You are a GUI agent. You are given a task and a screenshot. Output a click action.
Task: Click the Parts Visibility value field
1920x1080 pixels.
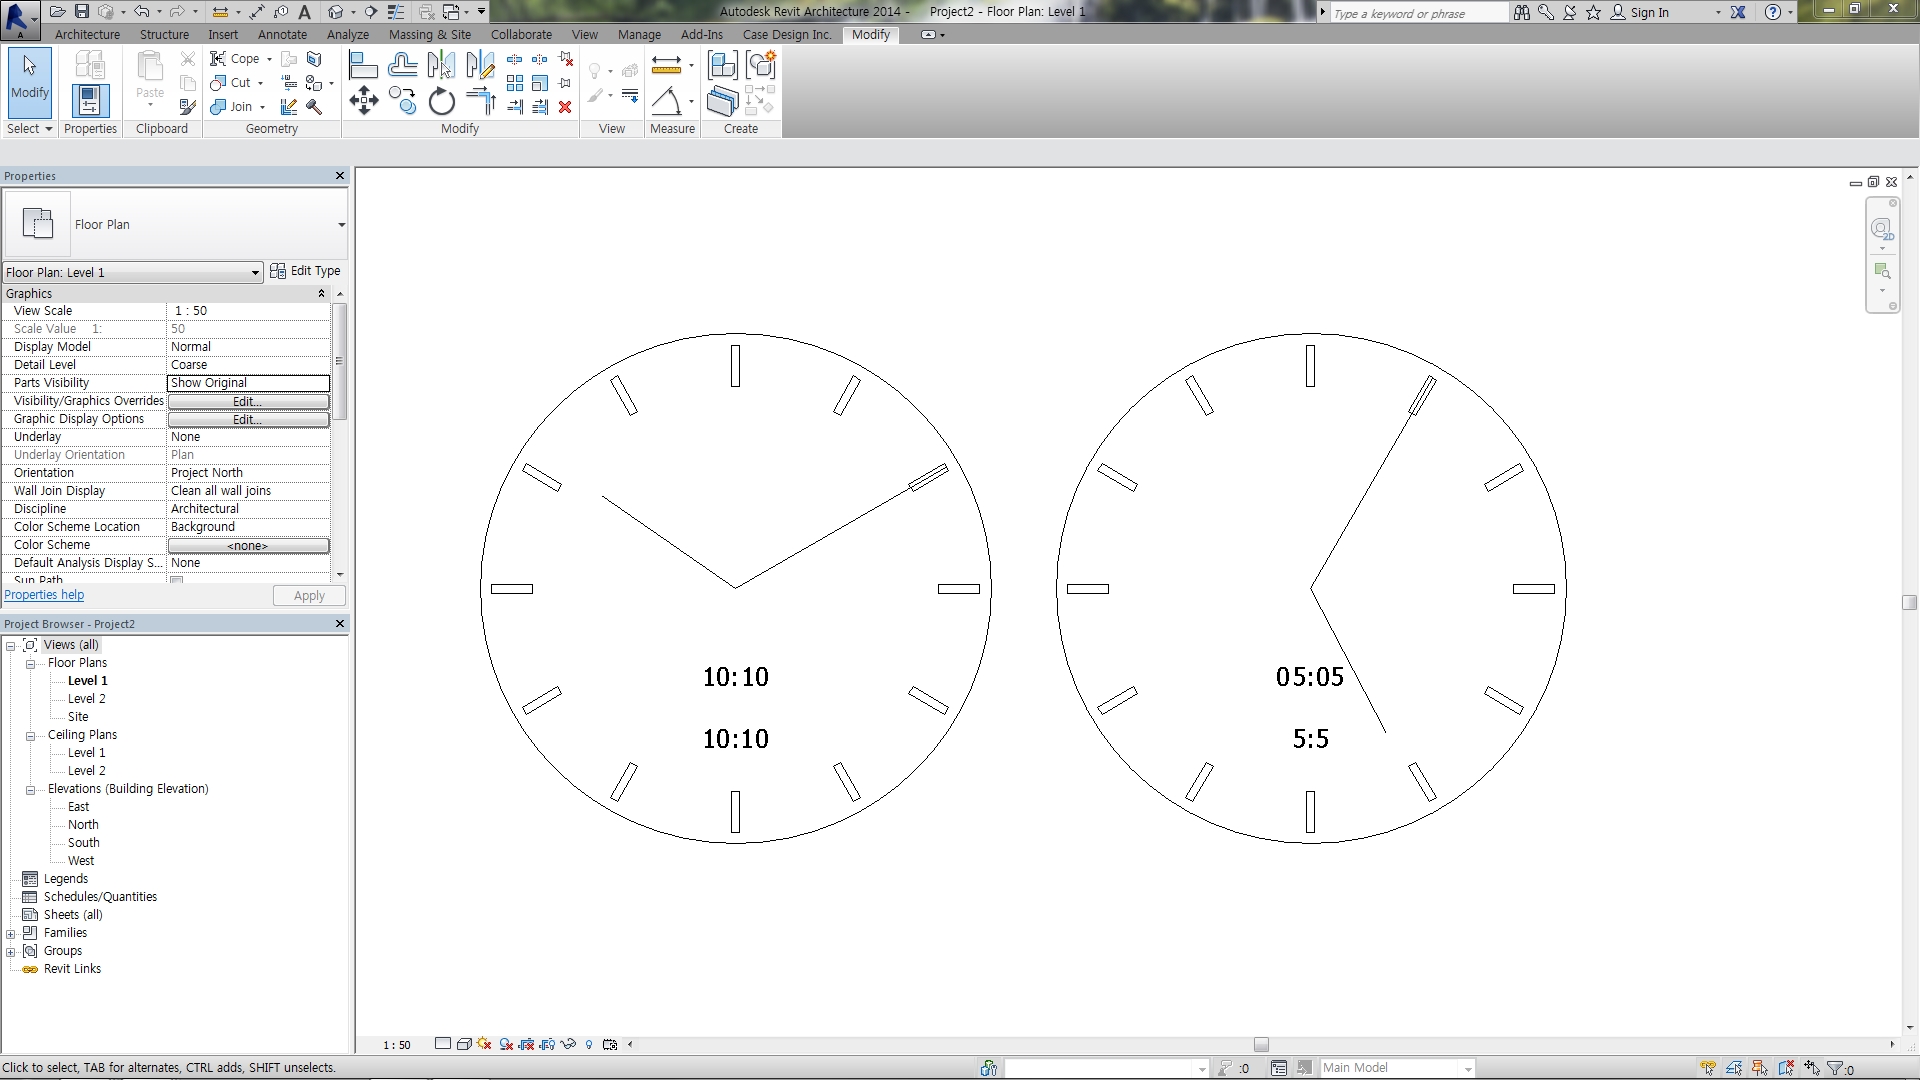(248, 383)
